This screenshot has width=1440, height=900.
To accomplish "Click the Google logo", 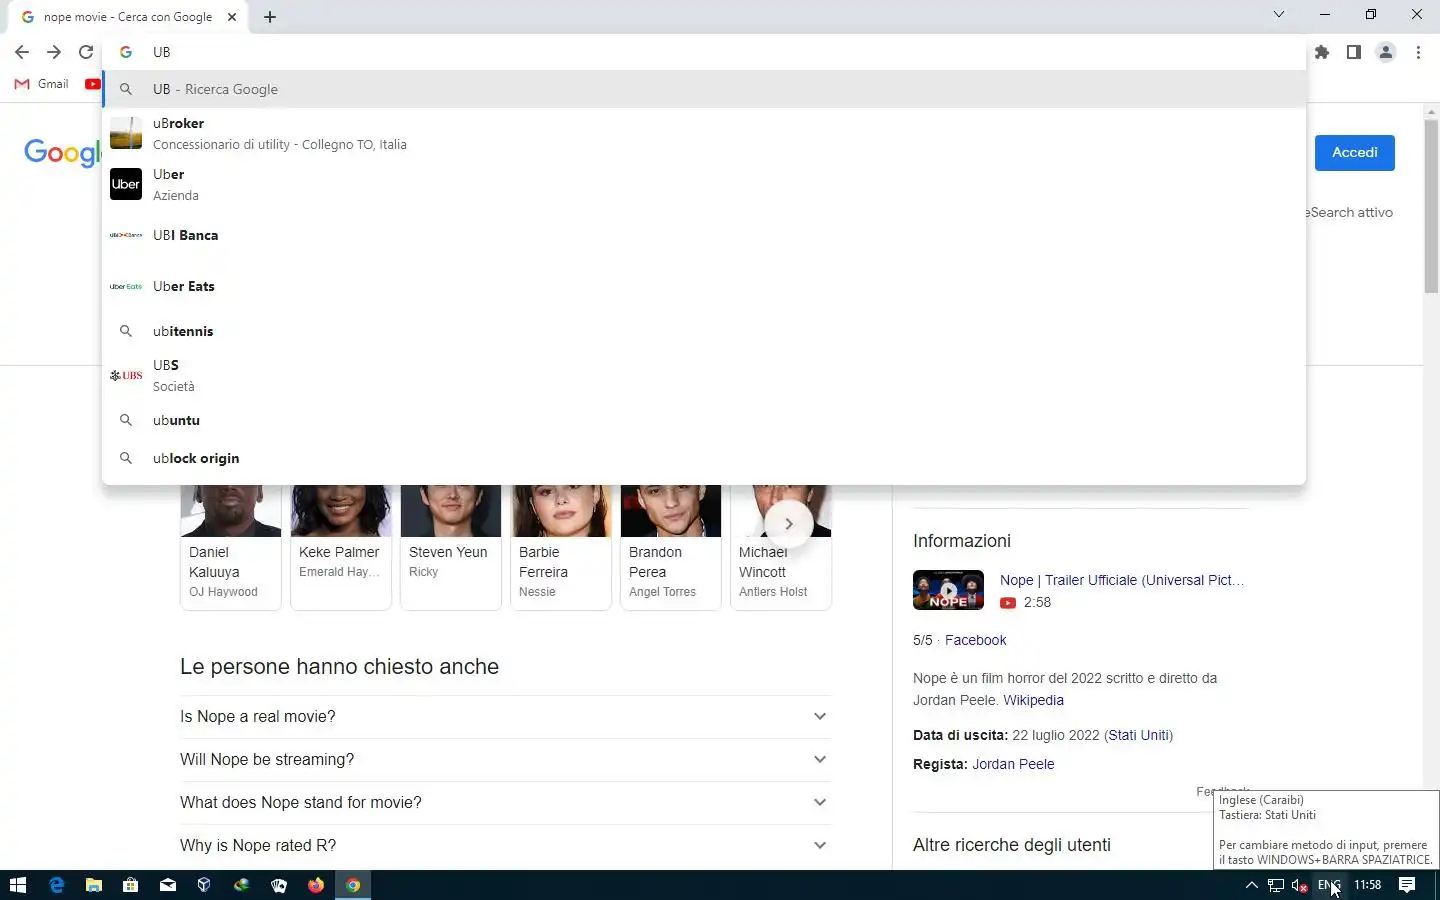I will click(63, 153).
